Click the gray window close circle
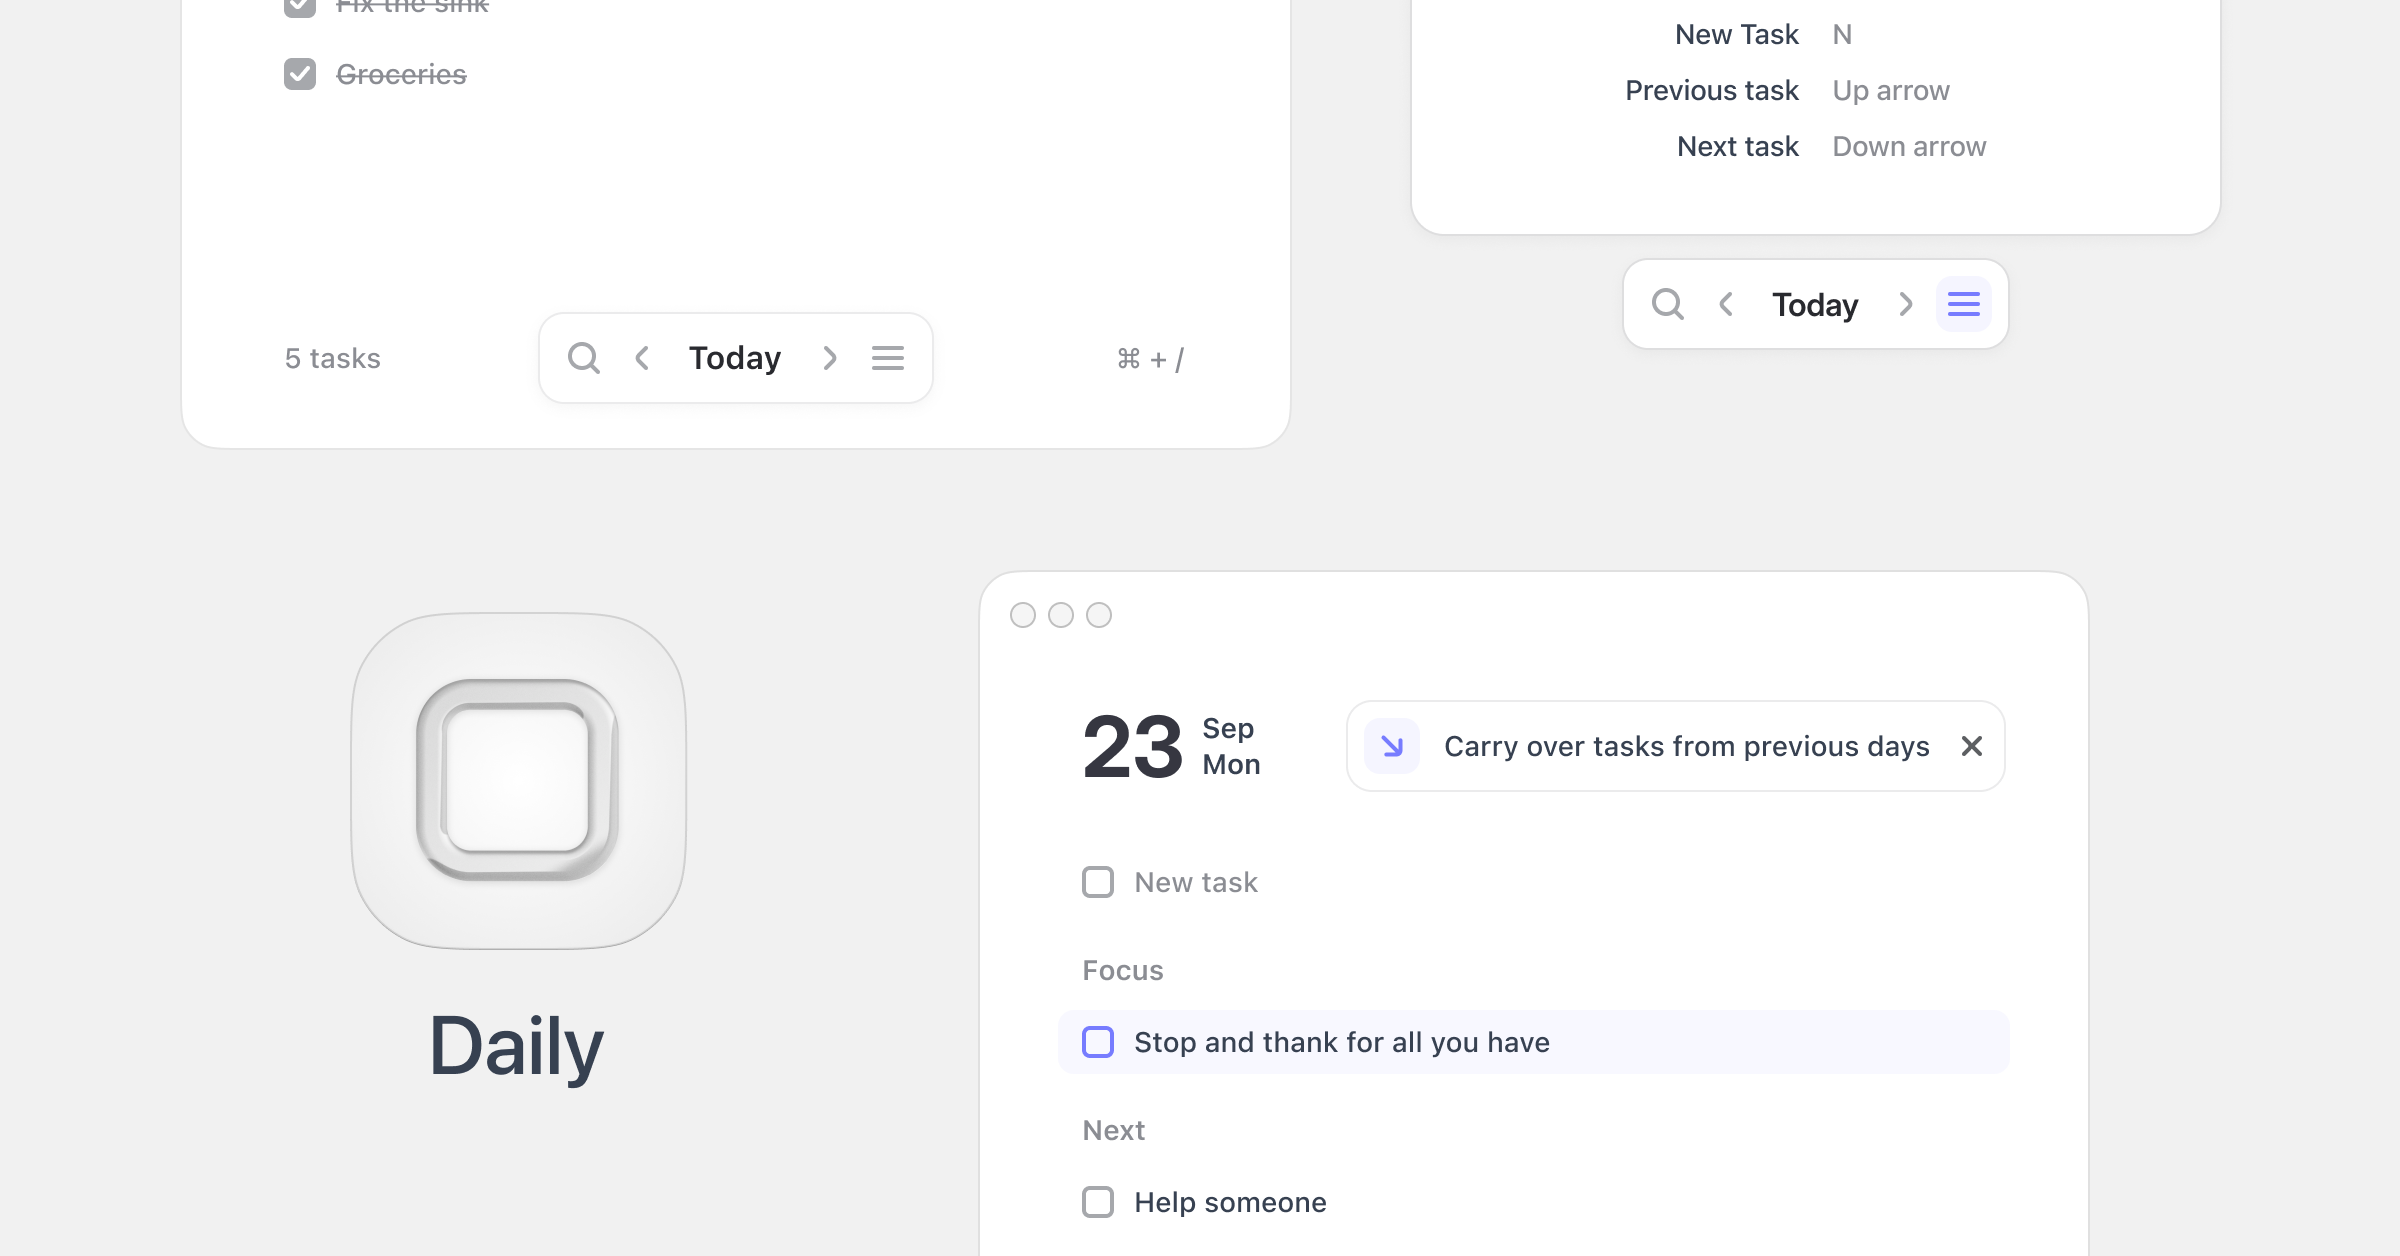The height and width of the screenshot is (1256, 2400). (1022, 615)
